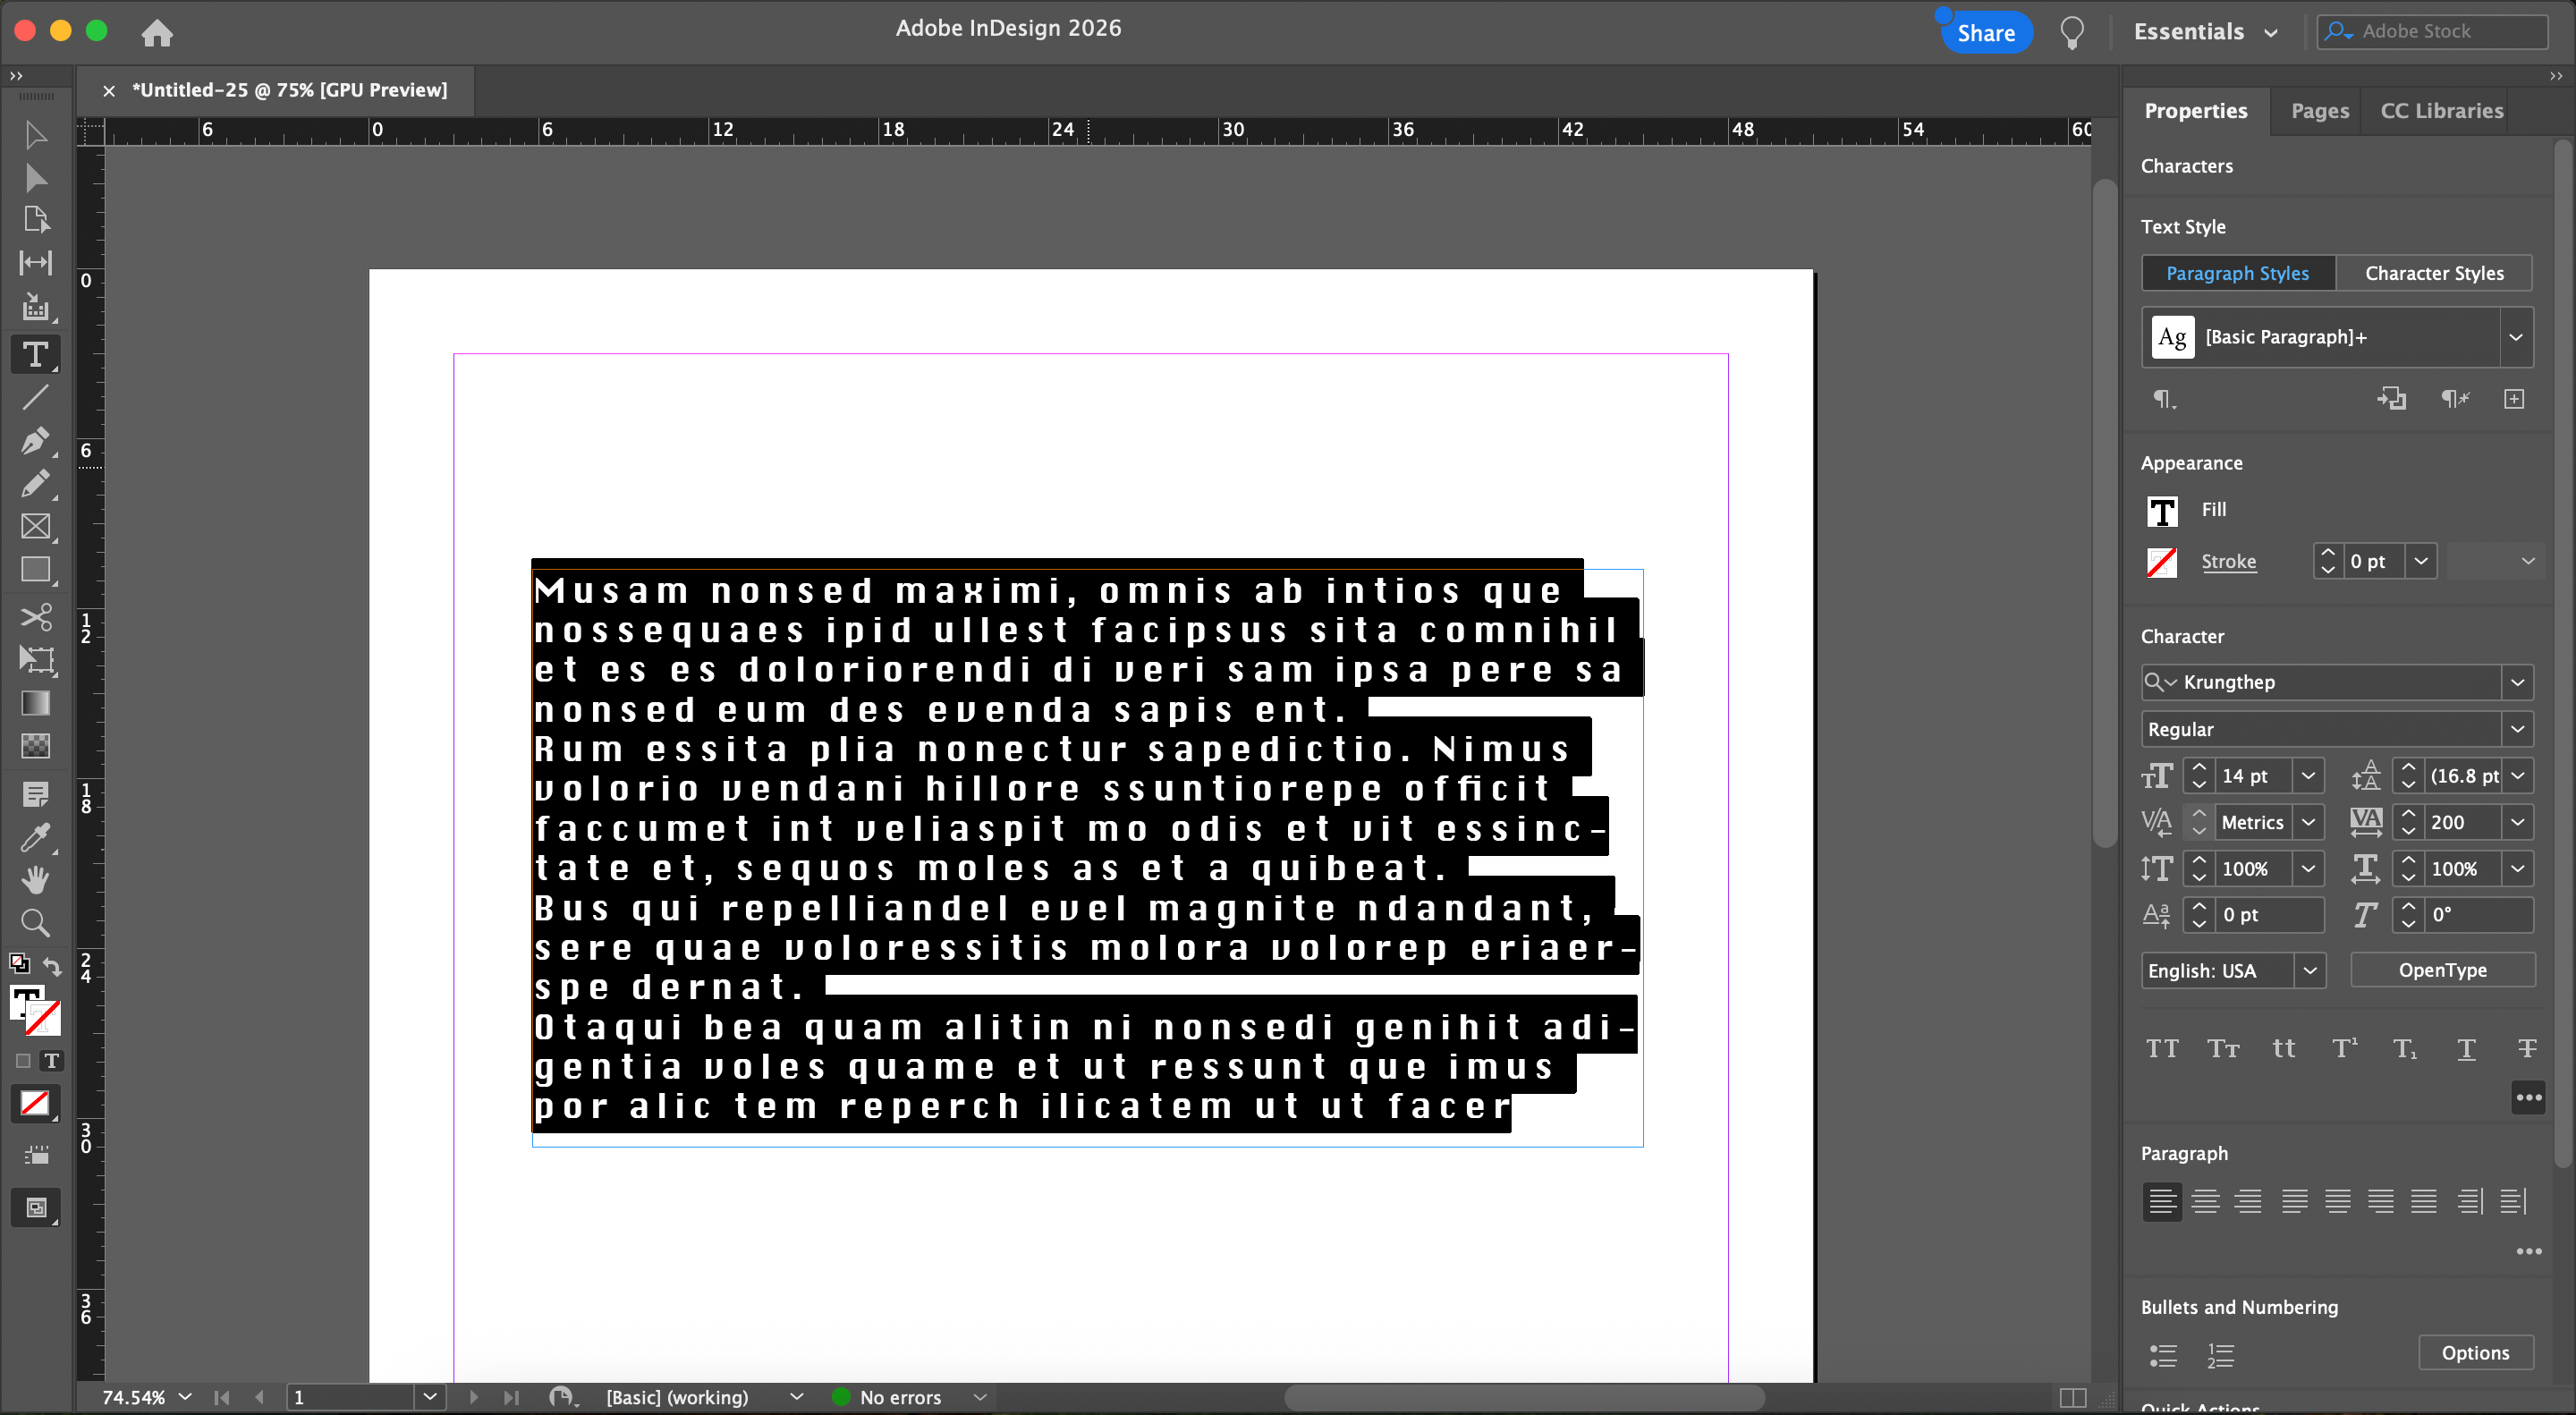
Task: Expand the Regular font style dropdown
Action: click(x=2517, y=729)
